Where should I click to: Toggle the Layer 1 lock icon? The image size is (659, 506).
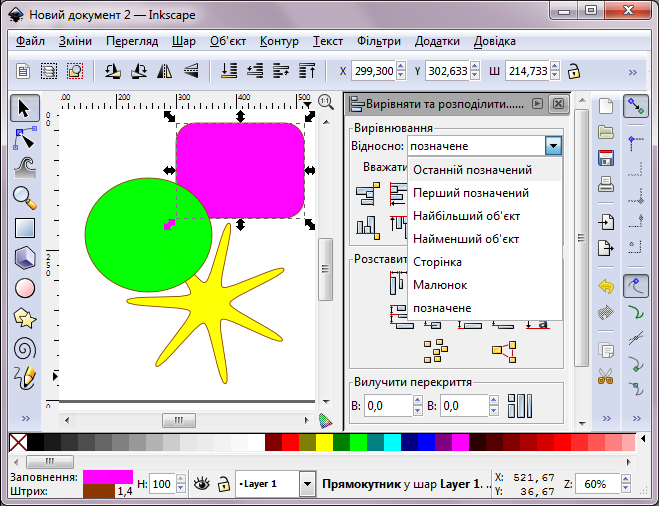pyautogui.click(x=223, y=484)
